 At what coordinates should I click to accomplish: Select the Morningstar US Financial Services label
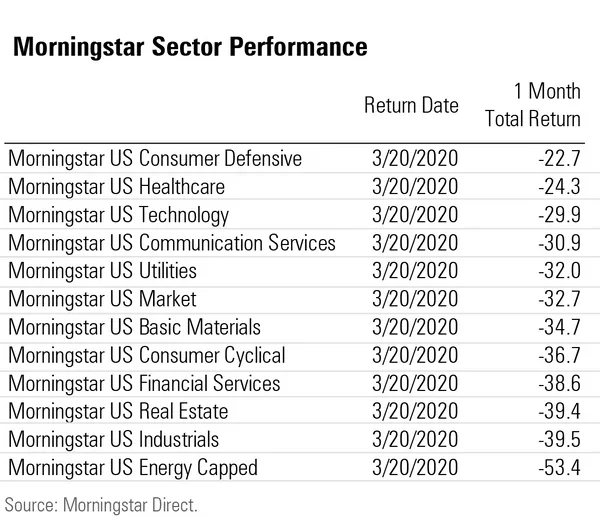click(x=144, y=384)
